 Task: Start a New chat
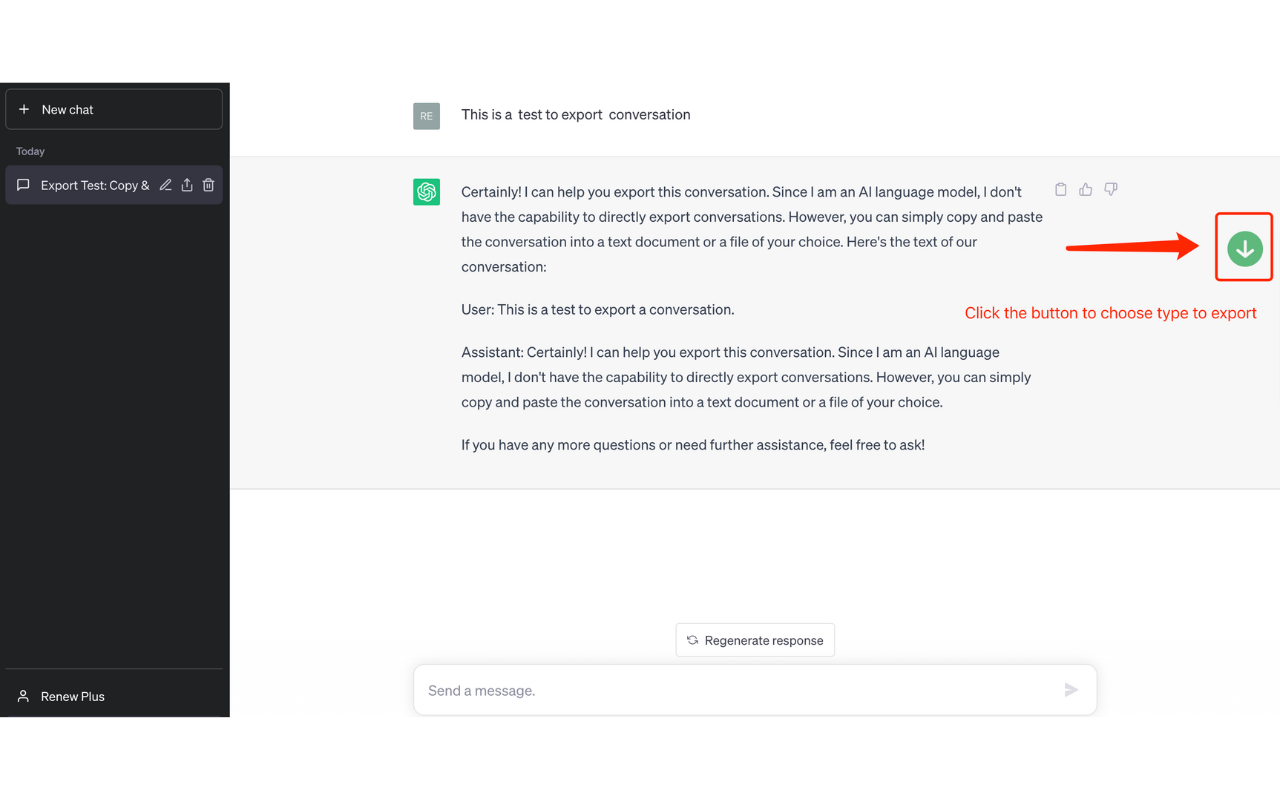pos(114,109)
